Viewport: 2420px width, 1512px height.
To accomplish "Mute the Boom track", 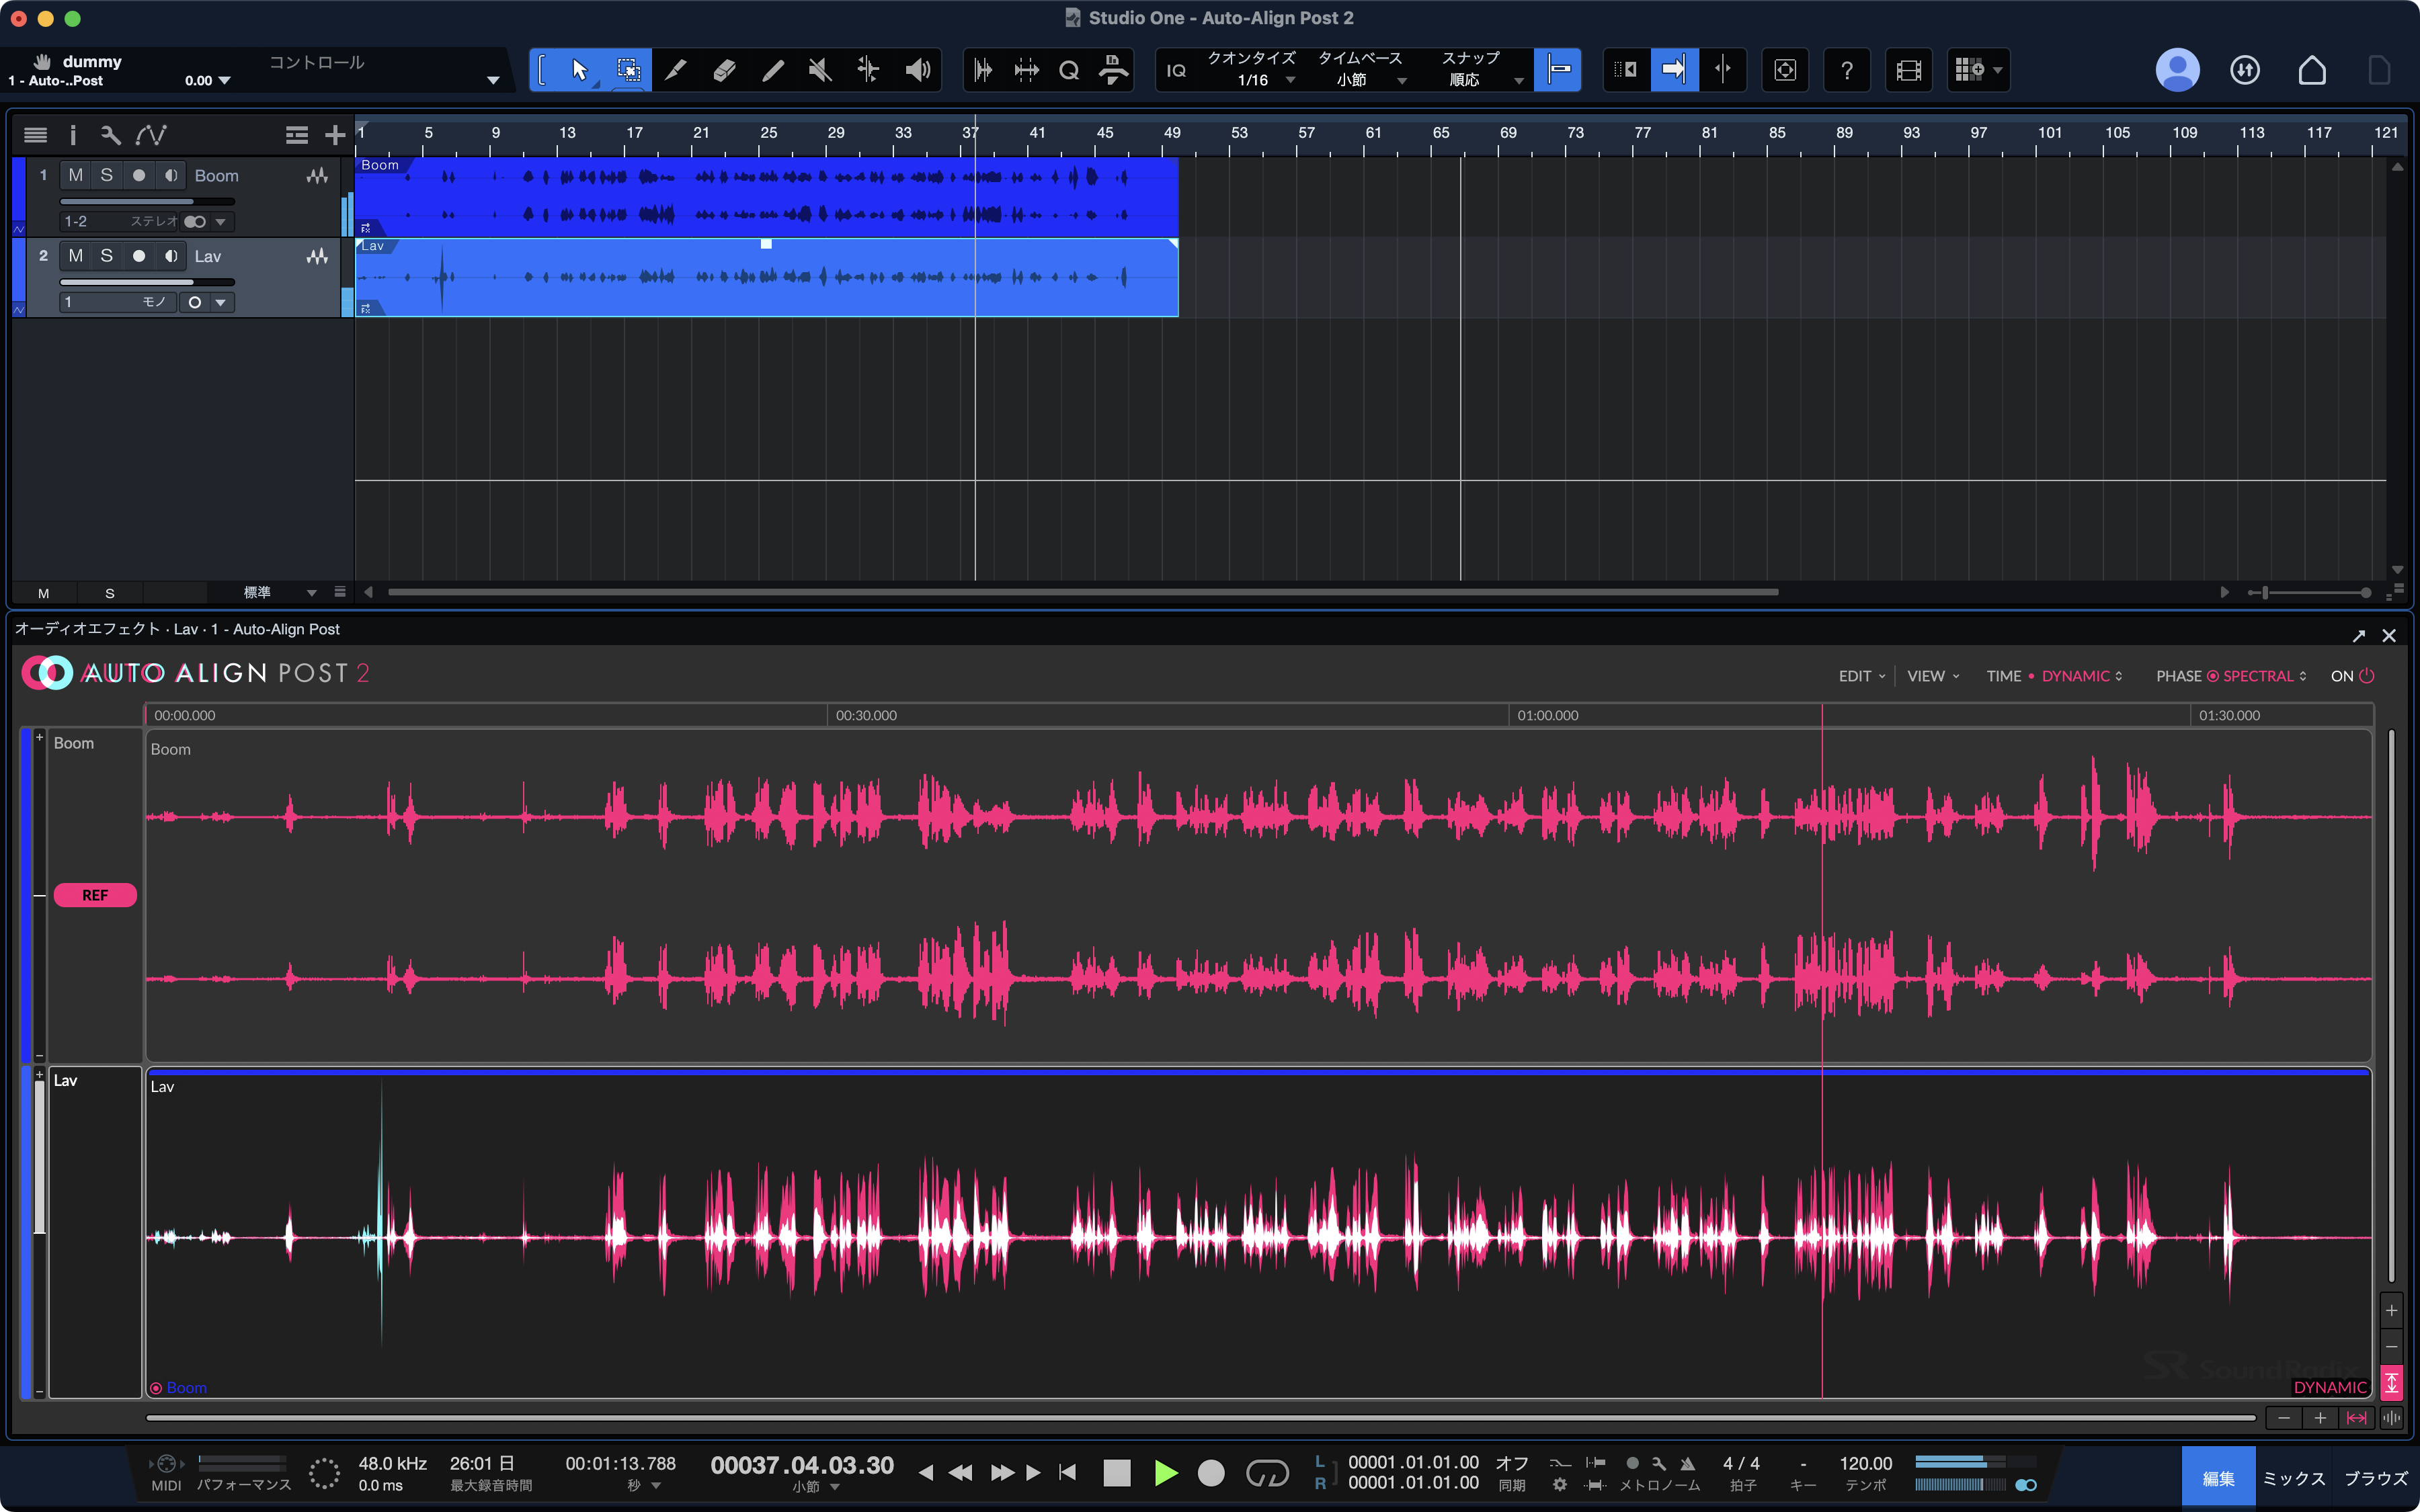I will (76, 175).
